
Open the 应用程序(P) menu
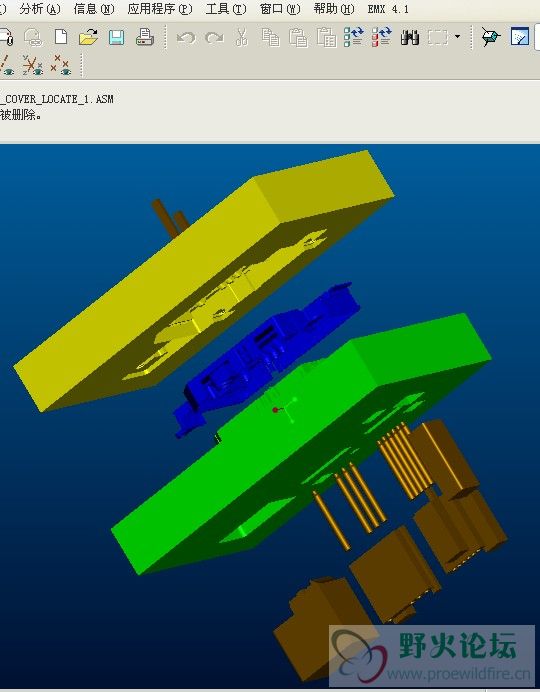tap(160, 9)
